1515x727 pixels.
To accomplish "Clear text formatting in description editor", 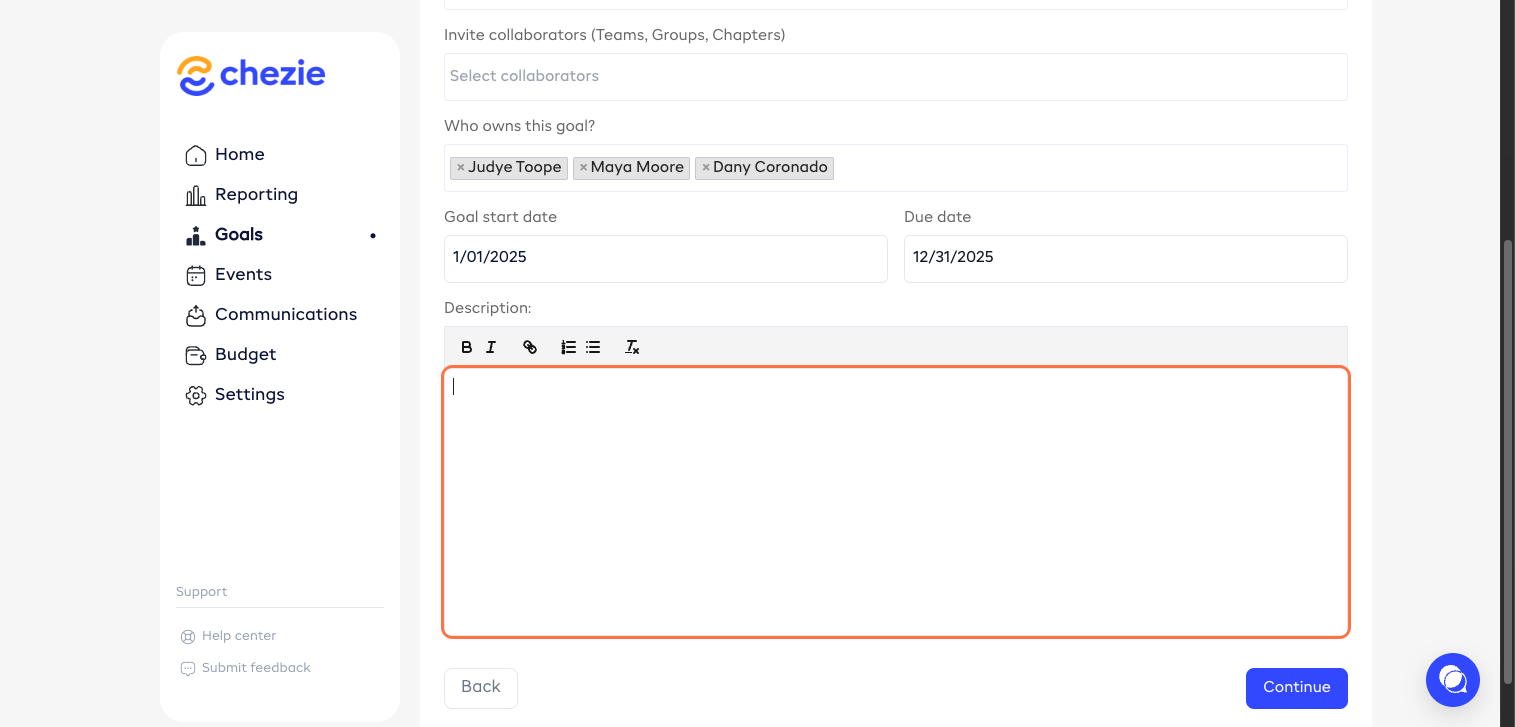I will (632, 347).
